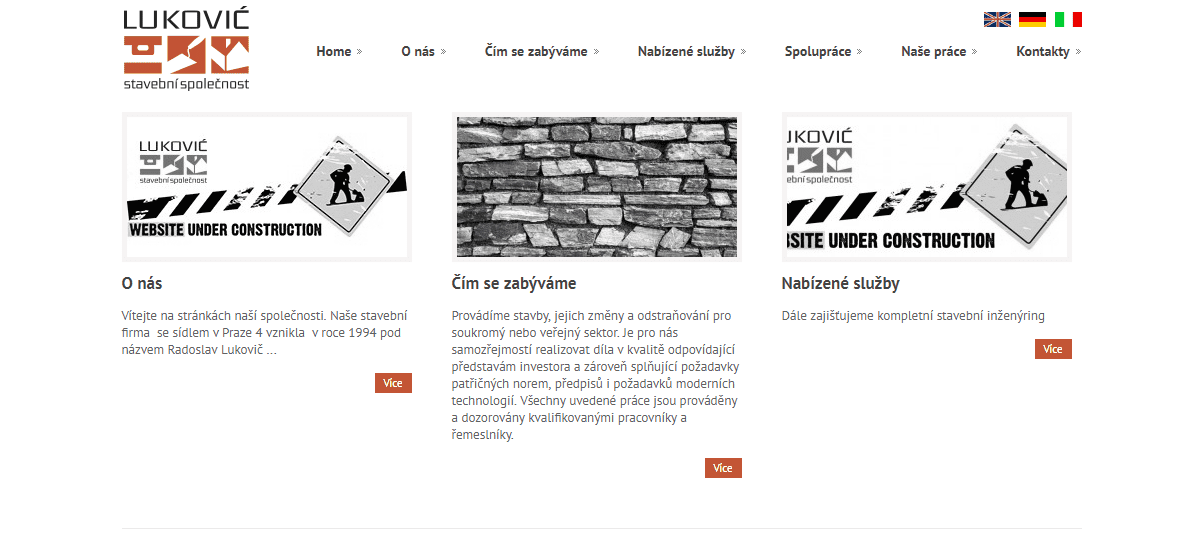Open the Home menu item

pyautogui.click(x=334, y=52)
